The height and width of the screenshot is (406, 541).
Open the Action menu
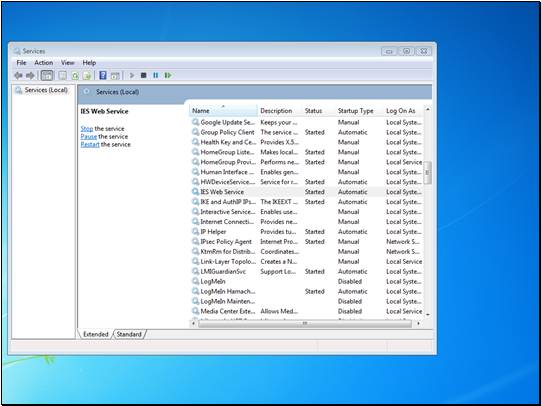tap(43, 63)
